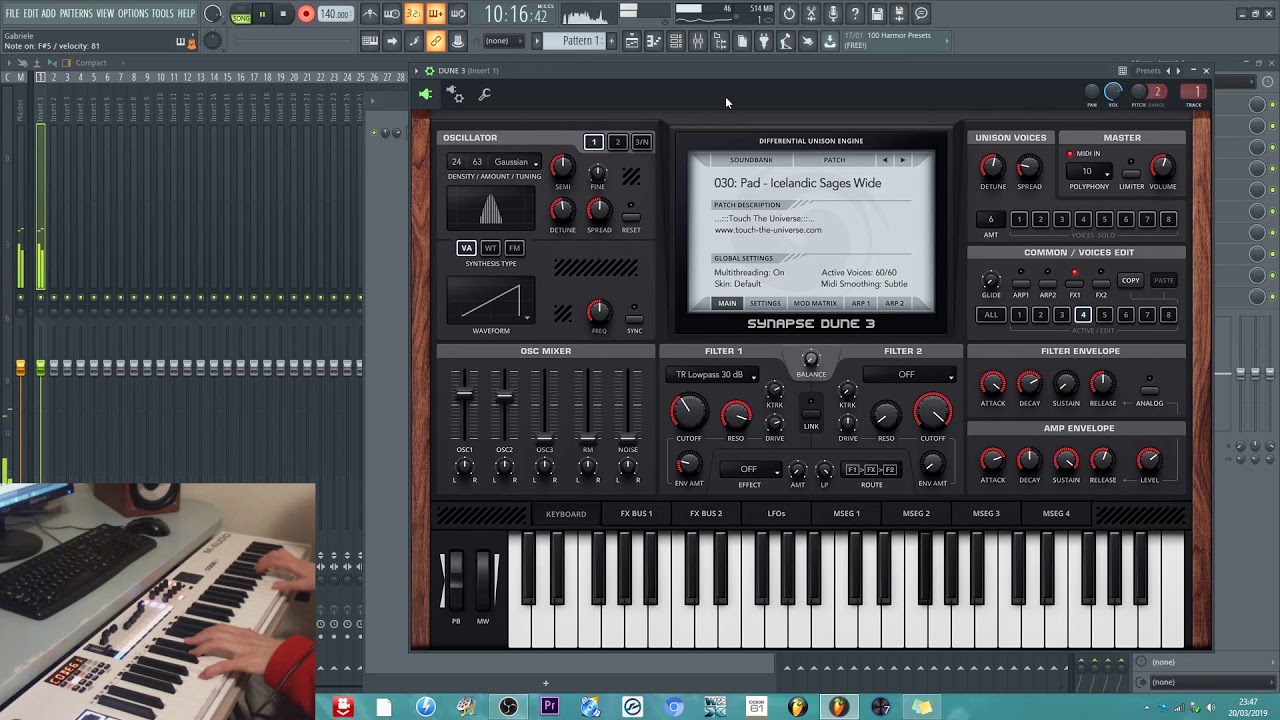
Task: Go to previous patch arrow
Action: coord(884,160)
